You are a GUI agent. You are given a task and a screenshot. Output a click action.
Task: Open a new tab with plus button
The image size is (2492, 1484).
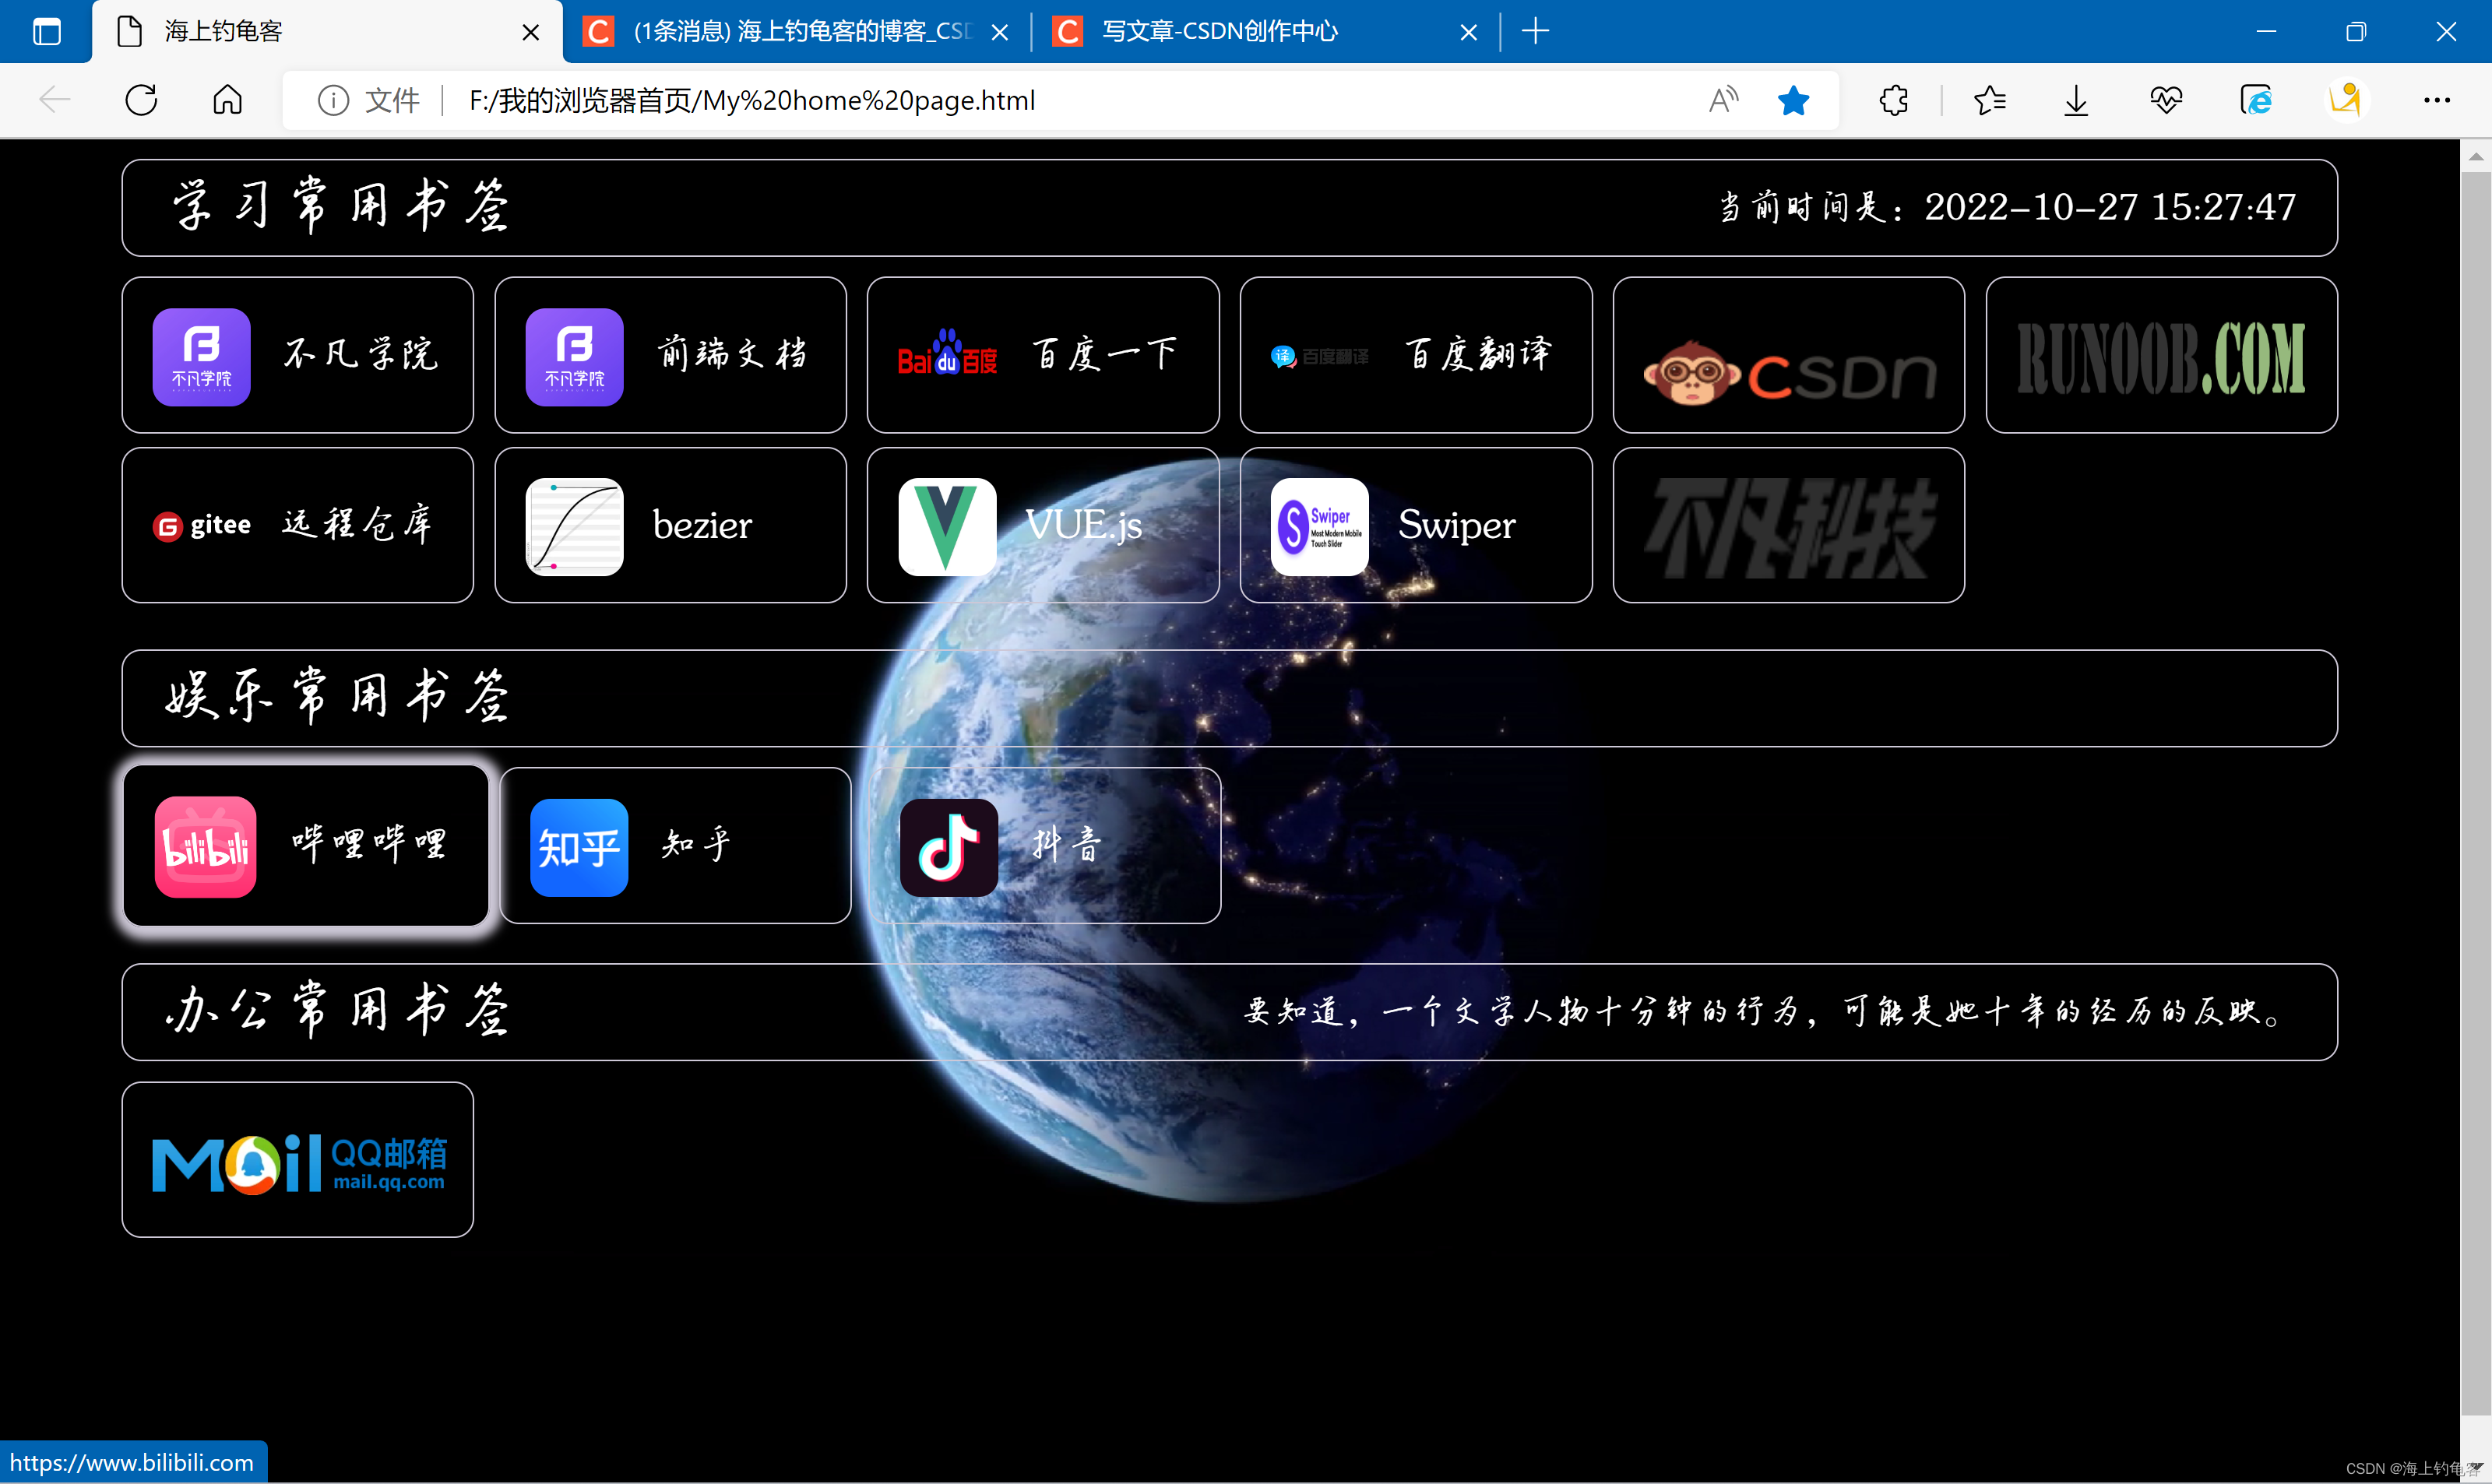tap(1535, 32)
